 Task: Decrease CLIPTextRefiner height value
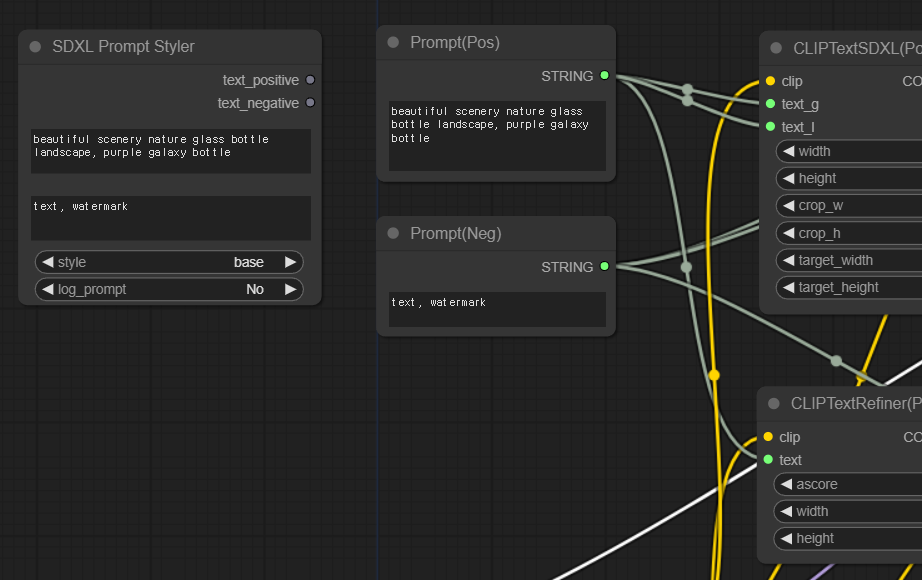coord(786,538)
